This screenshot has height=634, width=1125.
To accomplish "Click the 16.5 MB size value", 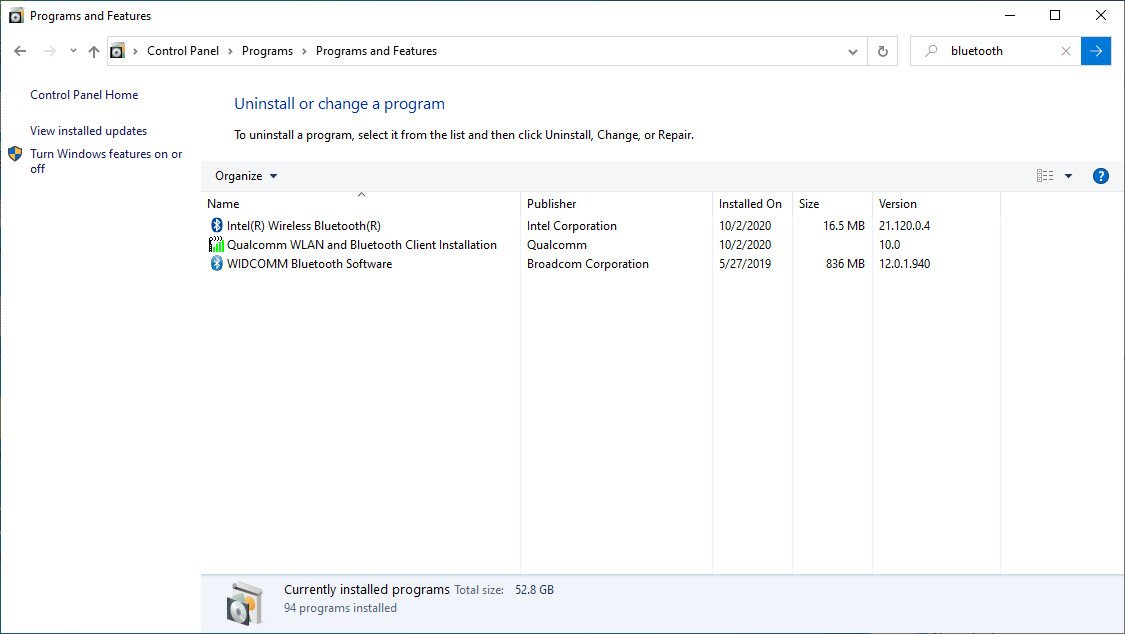I will pyautogui.click(x=844, y=226).
